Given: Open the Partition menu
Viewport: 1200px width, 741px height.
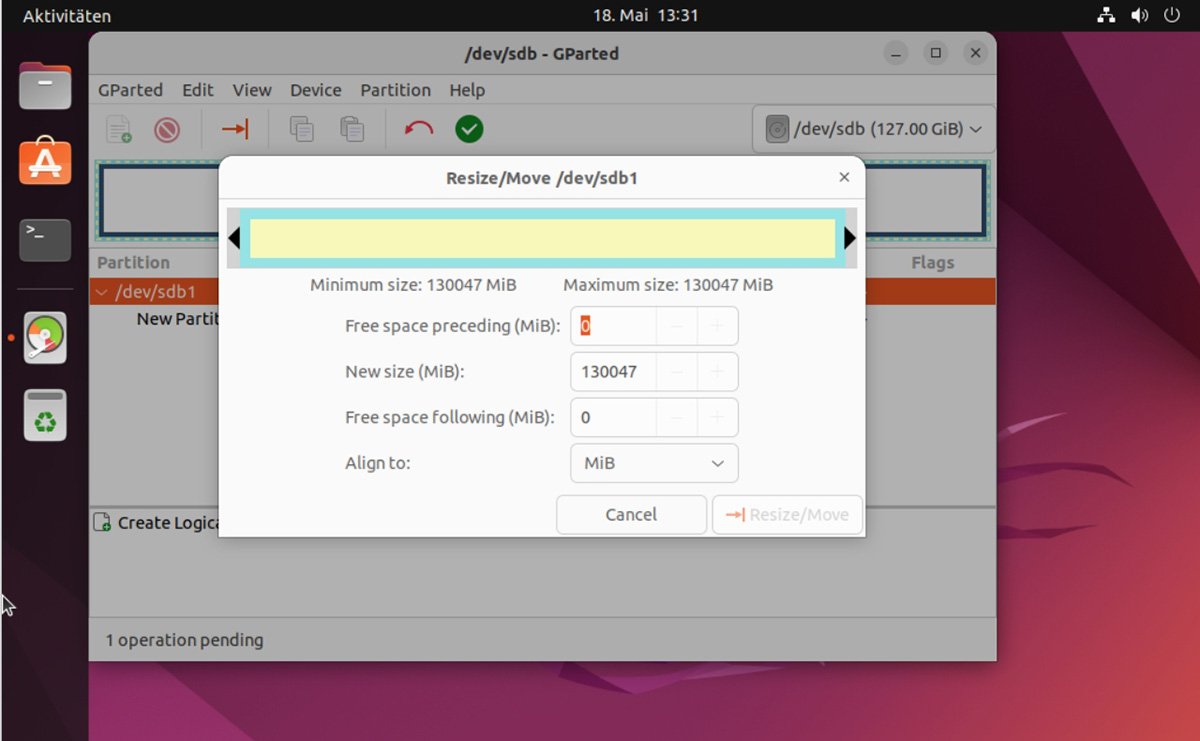Looking at the screenshot, I should pyautogui.click(x=395, y=90).
